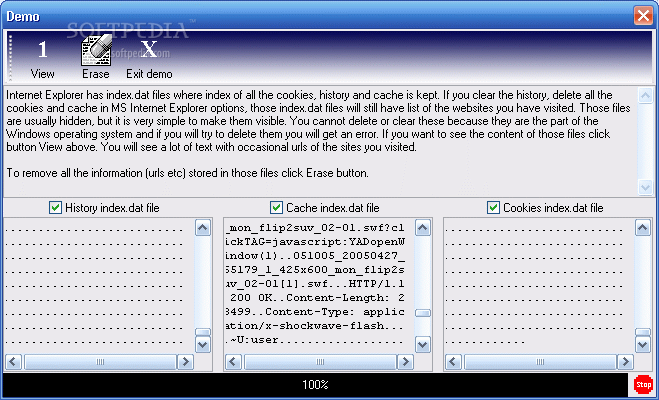The image size is (659, 400).
Task: Click the 'History index.dat file' label
Action: pos(112,208)
